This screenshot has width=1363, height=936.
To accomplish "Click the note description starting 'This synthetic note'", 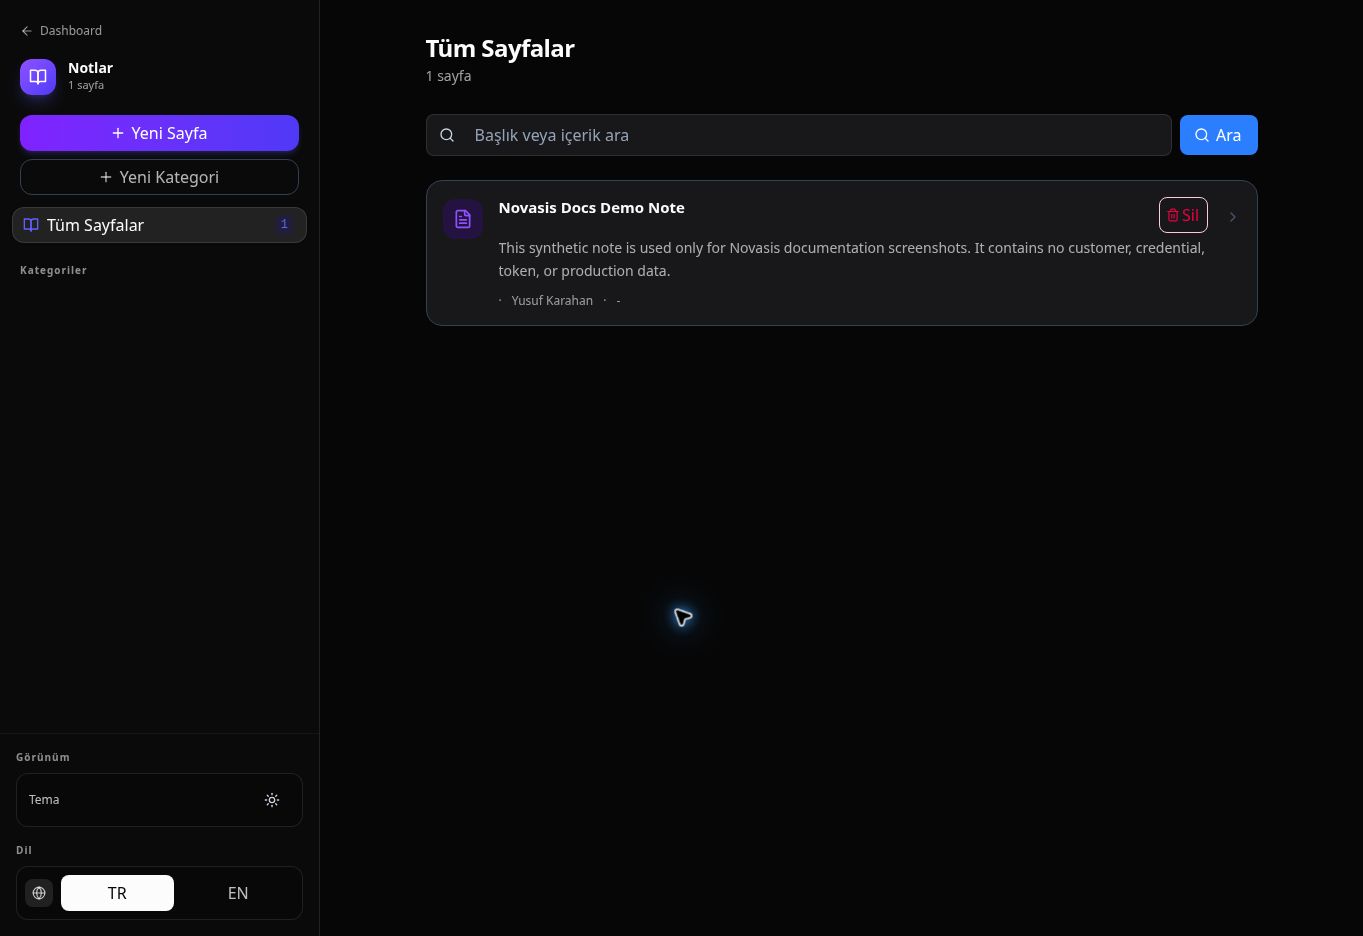I will coord(851,259).
